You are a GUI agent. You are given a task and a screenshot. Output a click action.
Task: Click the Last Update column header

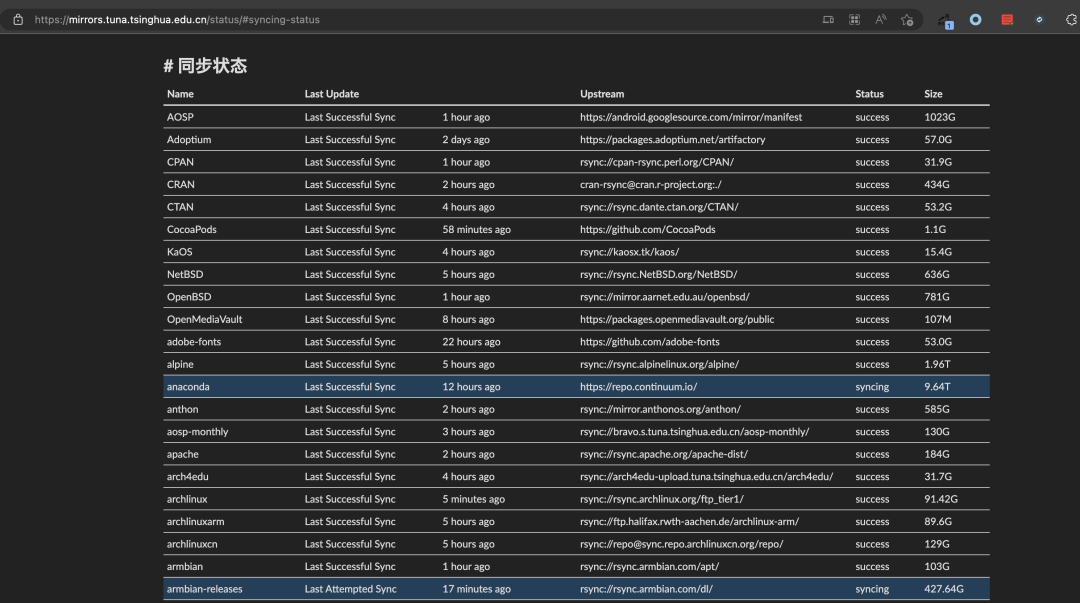point(331,94)
